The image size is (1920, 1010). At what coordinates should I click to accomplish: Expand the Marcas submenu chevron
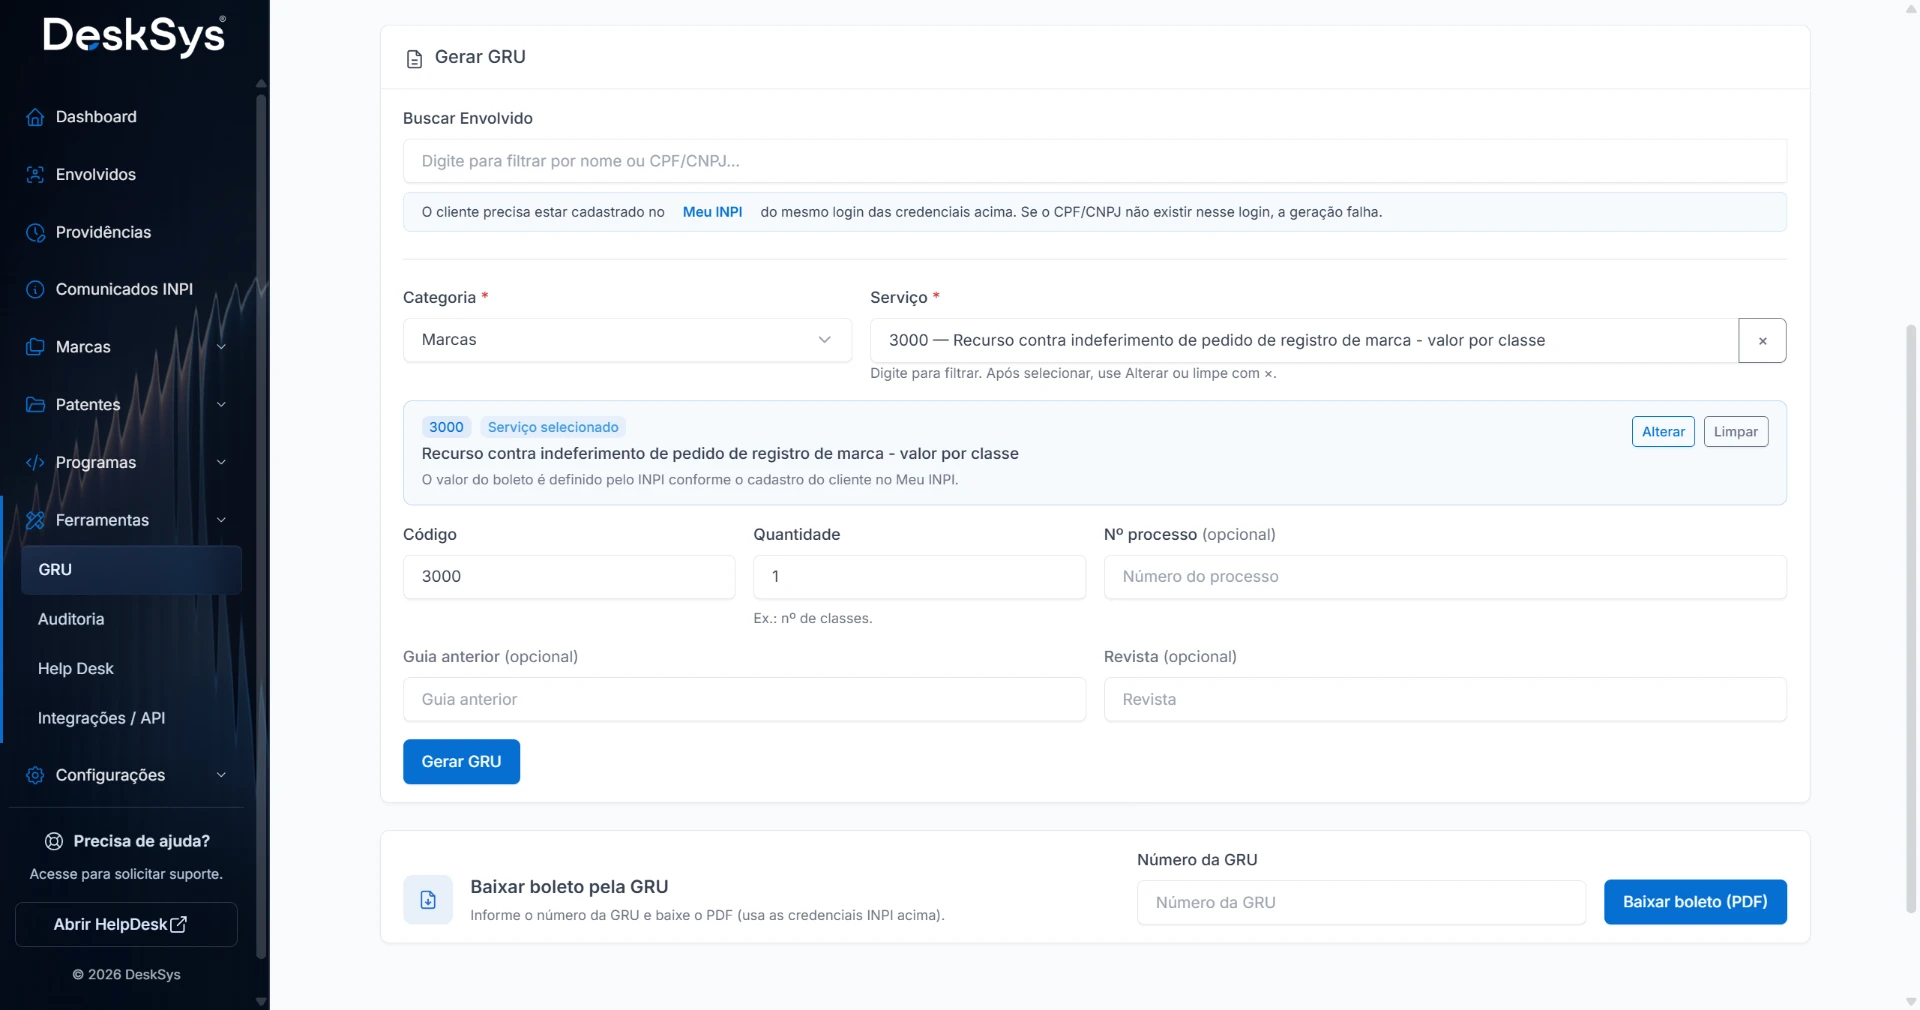pyautogui.click(x=221, y=347)
